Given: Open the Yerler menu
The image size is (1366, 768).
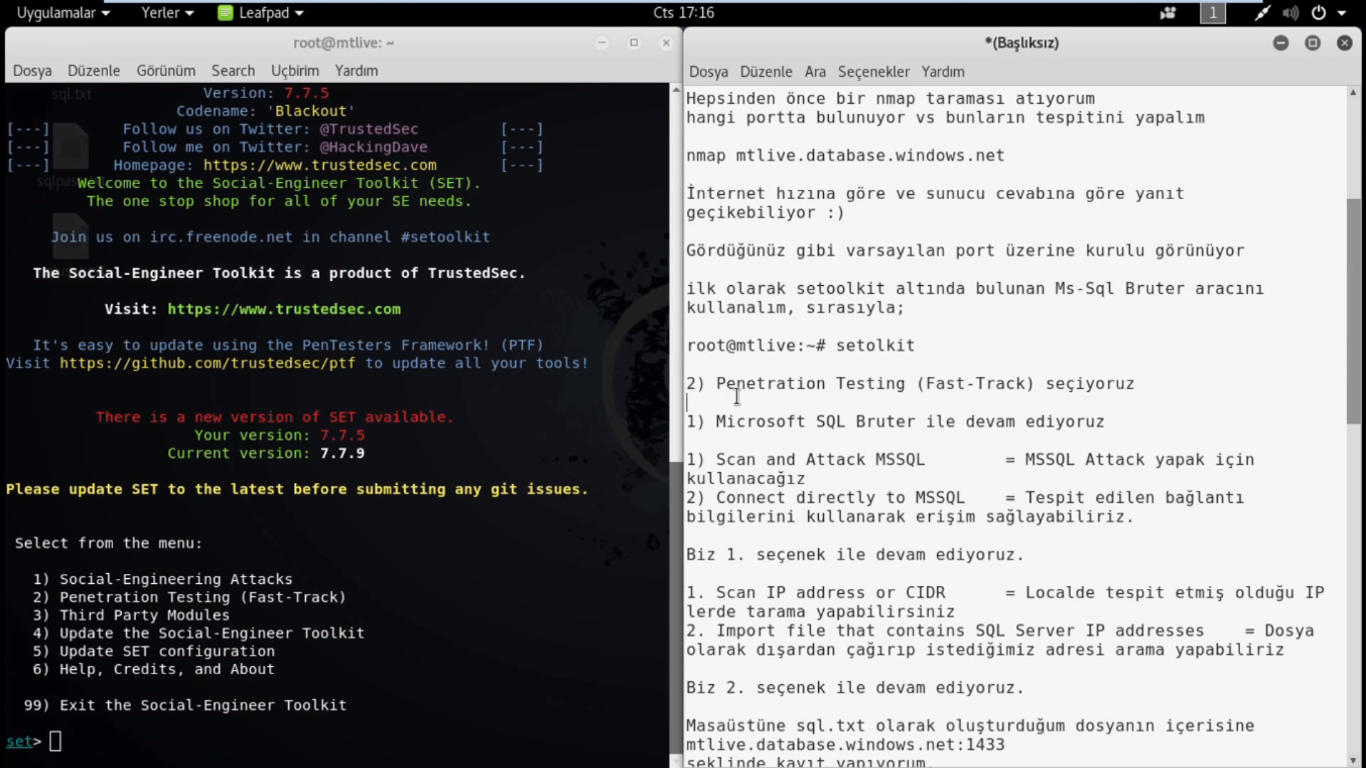Looking at the screenshot, I should pos(167,13).
